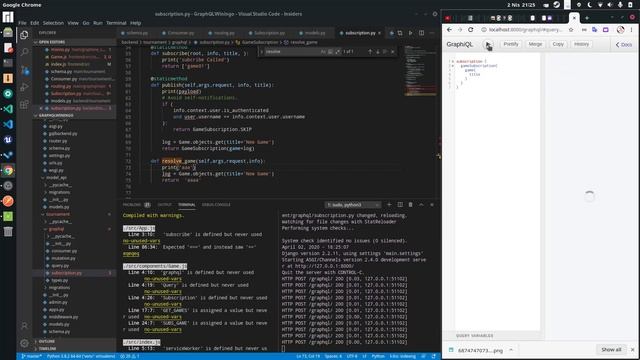Expand the migrations folder under model_api

coord(60,192)
